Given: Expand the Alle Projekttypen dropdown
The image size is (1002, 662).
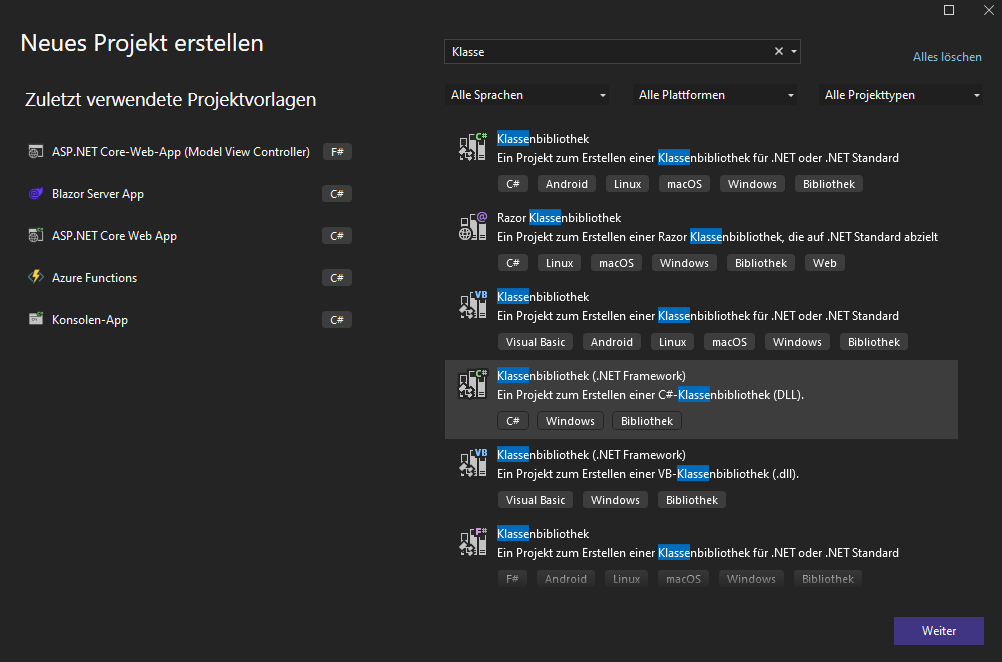Looking at the screenshot, I should point(902,95).
